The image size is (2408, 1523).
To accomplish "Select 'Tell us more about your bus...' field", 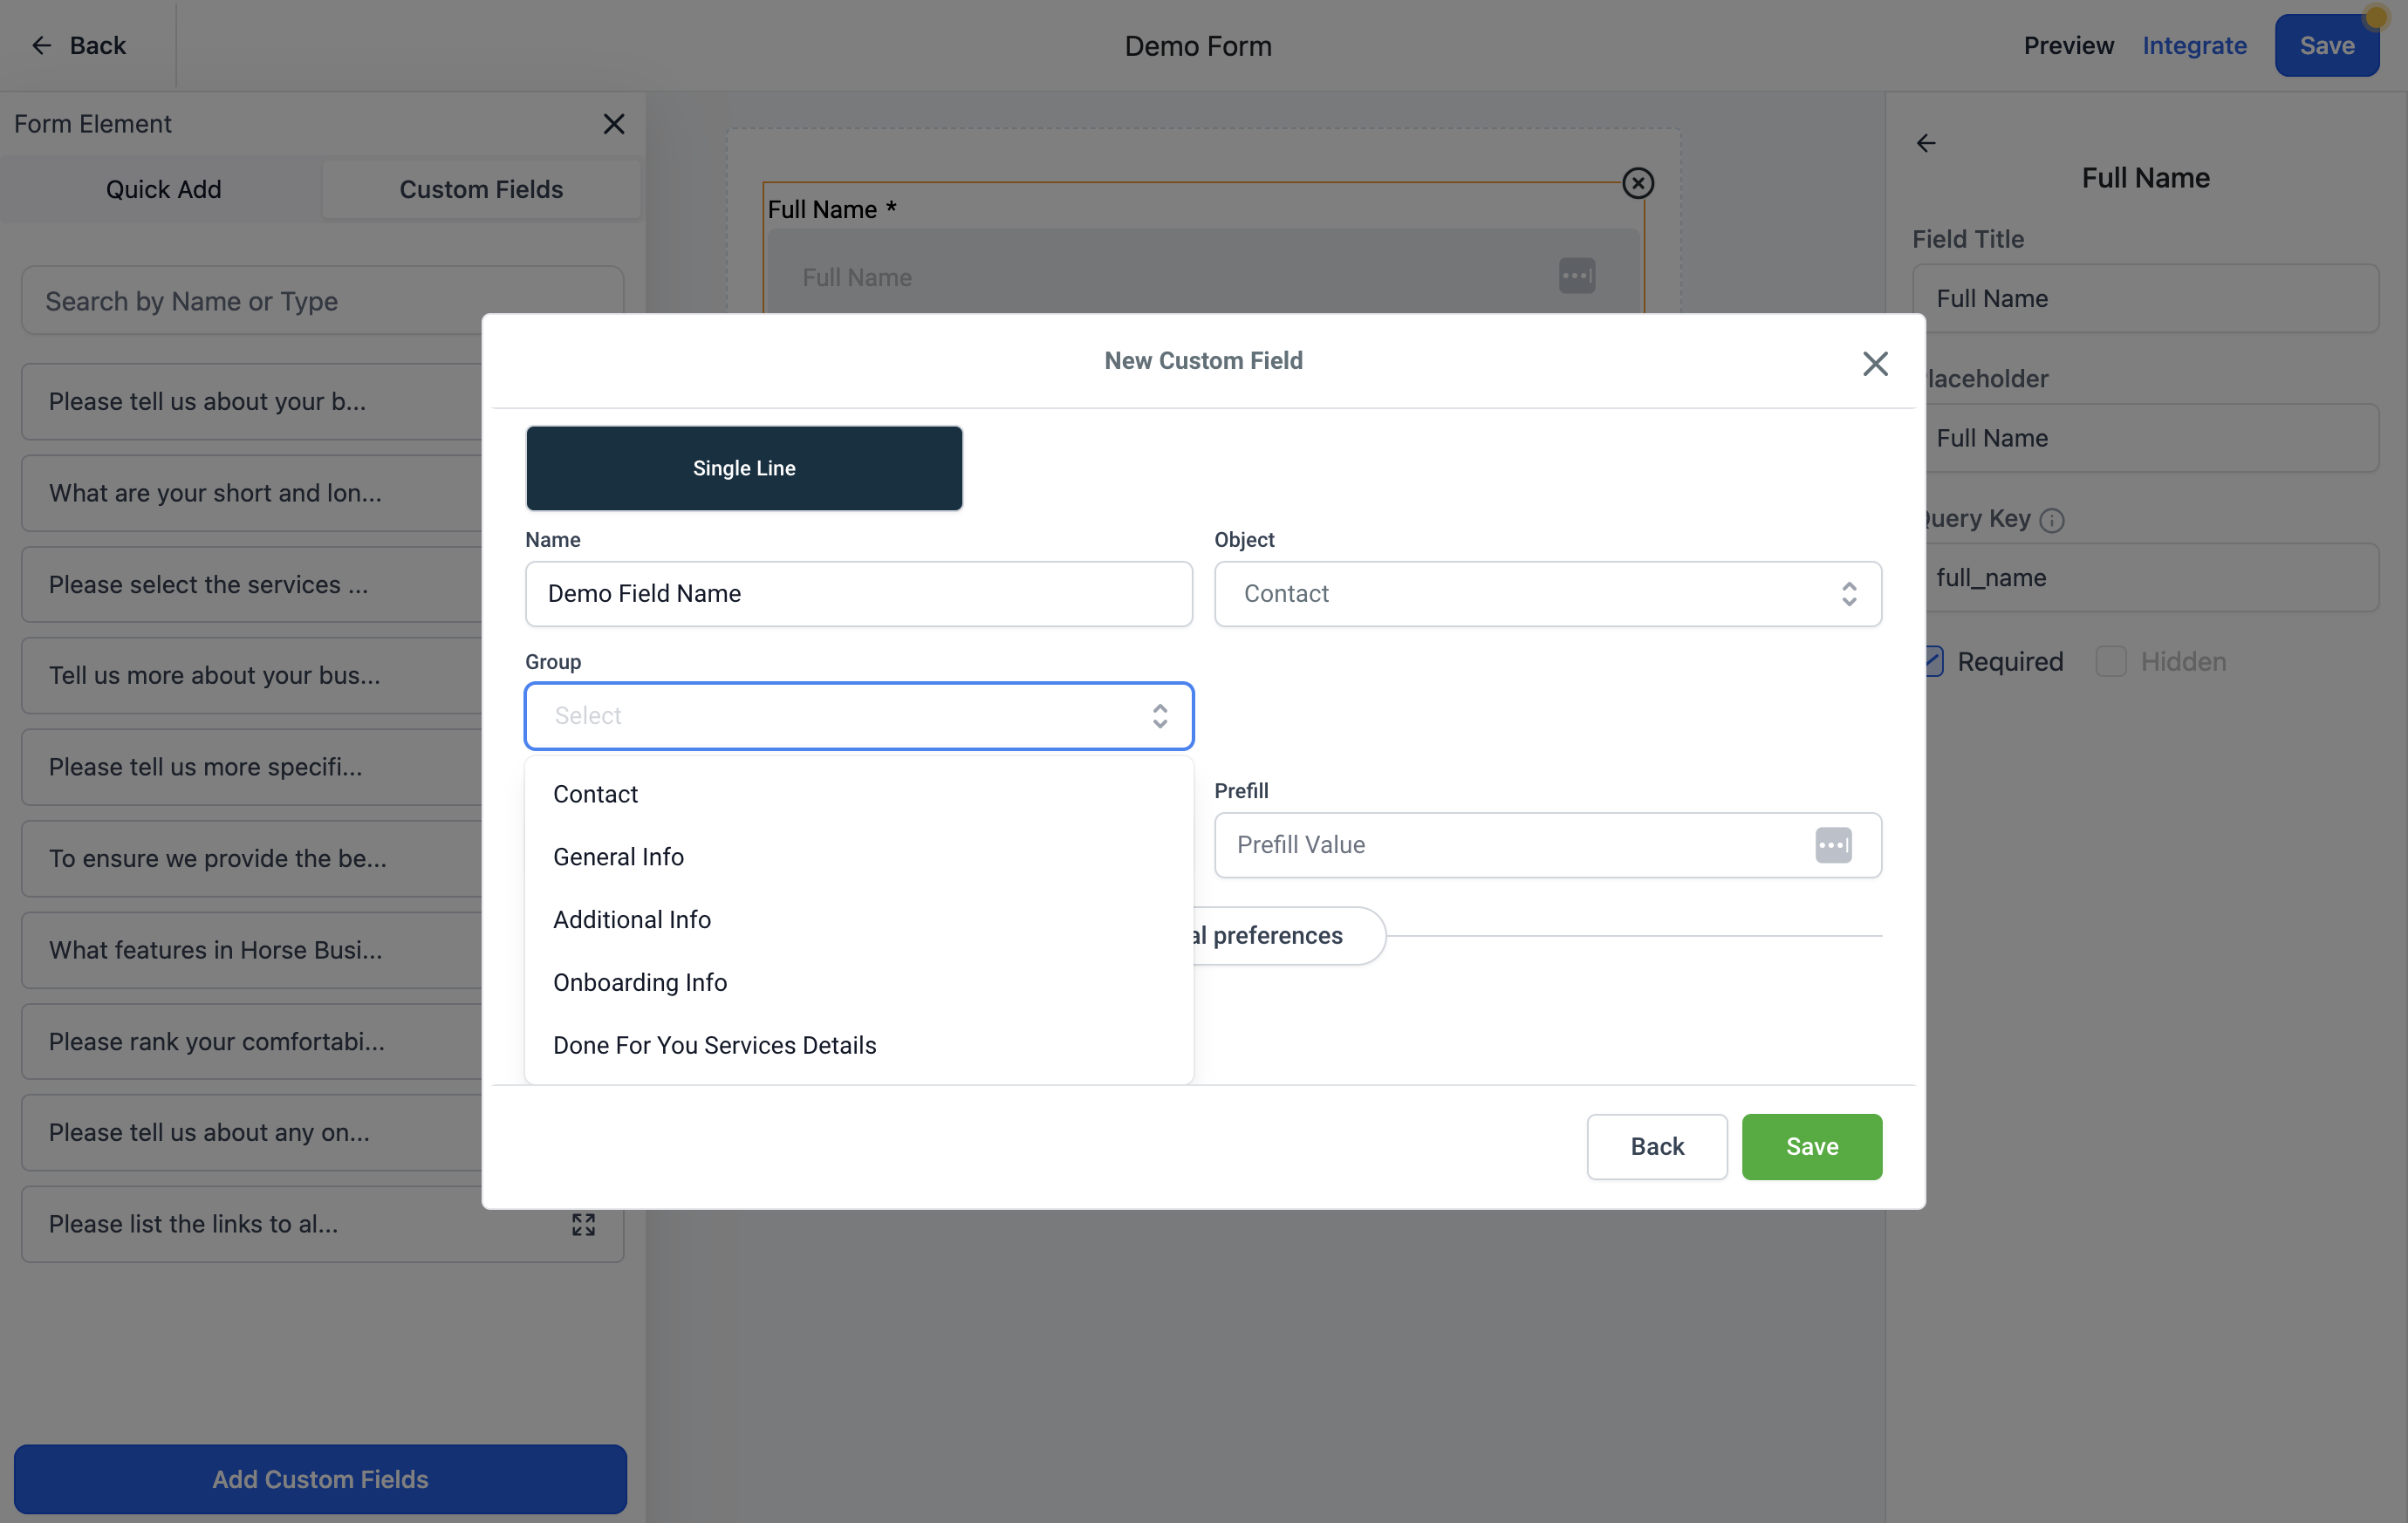I will 252,675.
